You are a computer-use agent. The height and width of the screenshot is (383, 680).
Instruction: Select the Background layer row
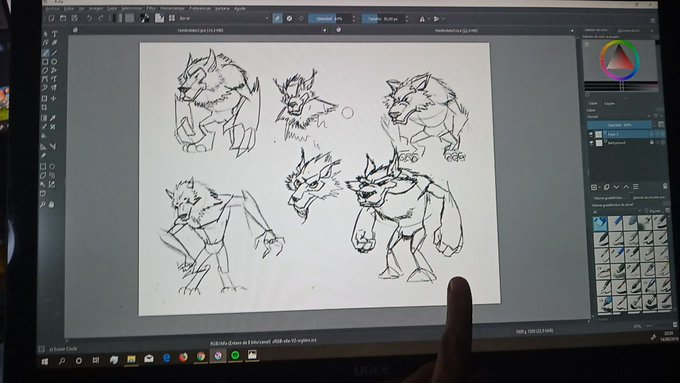tap(626, 143)
